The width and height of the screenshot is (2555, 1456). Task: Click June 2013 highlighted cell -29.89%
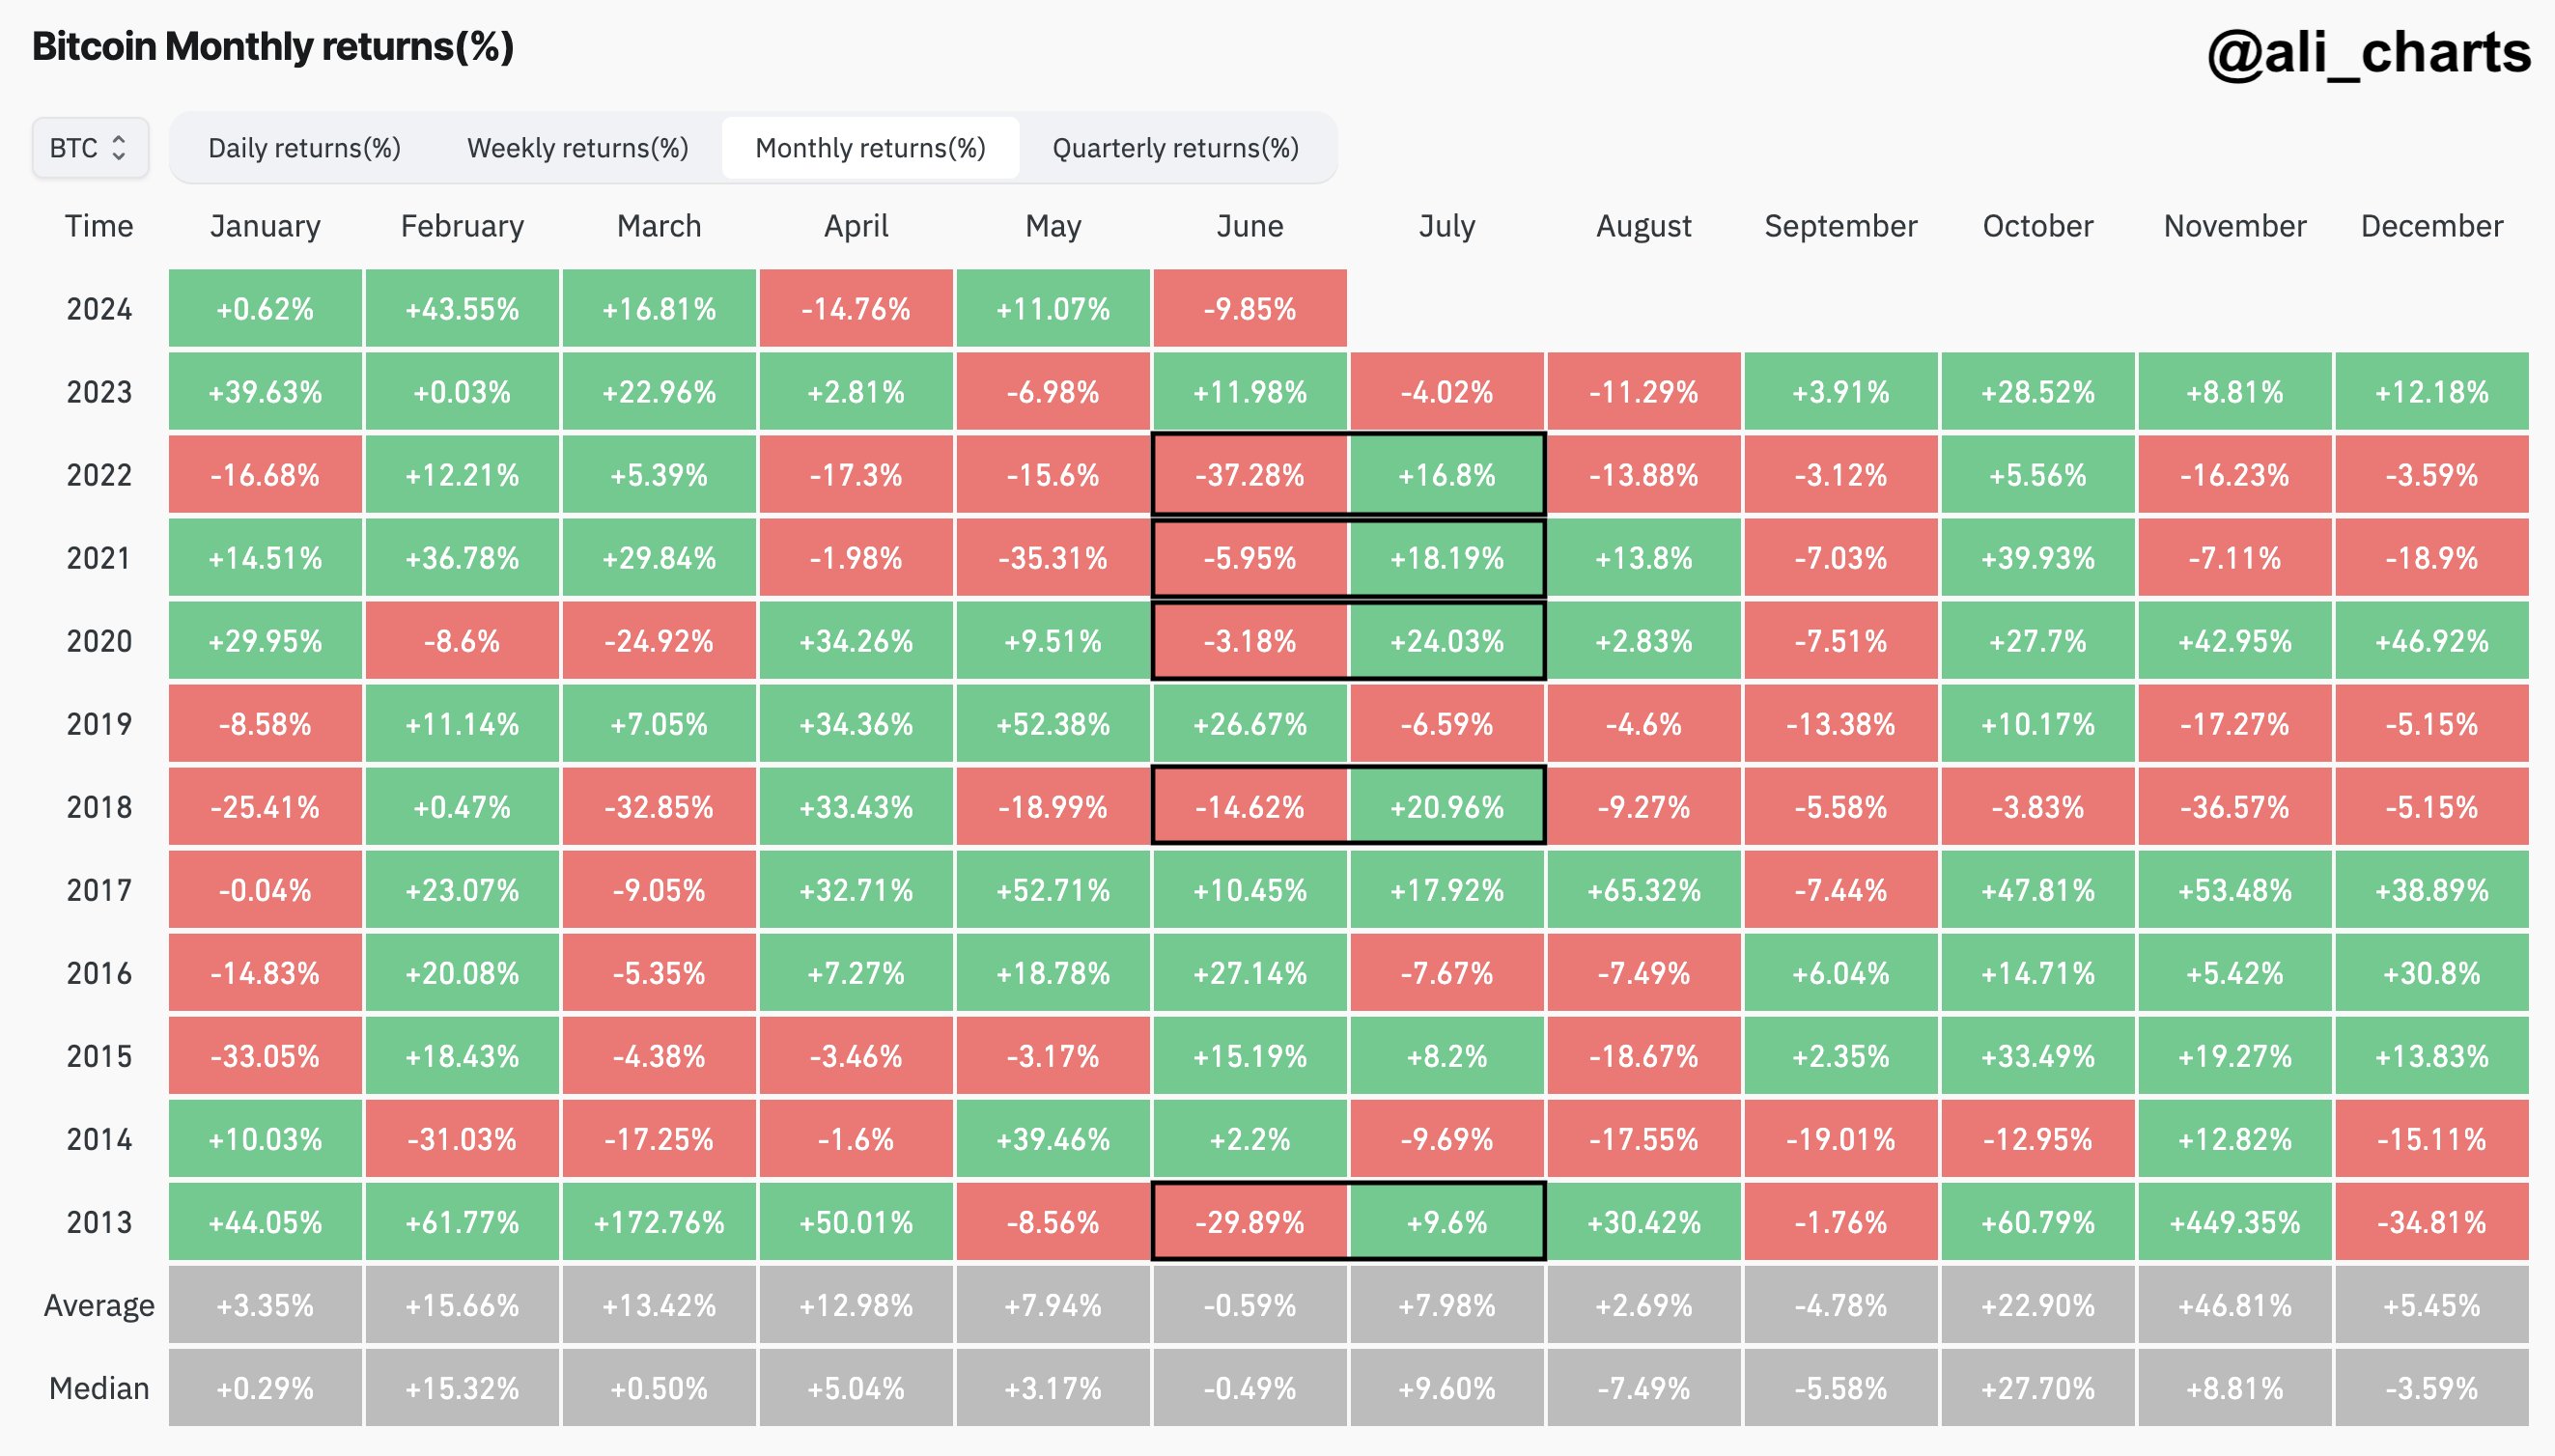click(x=1246, y=1228)
